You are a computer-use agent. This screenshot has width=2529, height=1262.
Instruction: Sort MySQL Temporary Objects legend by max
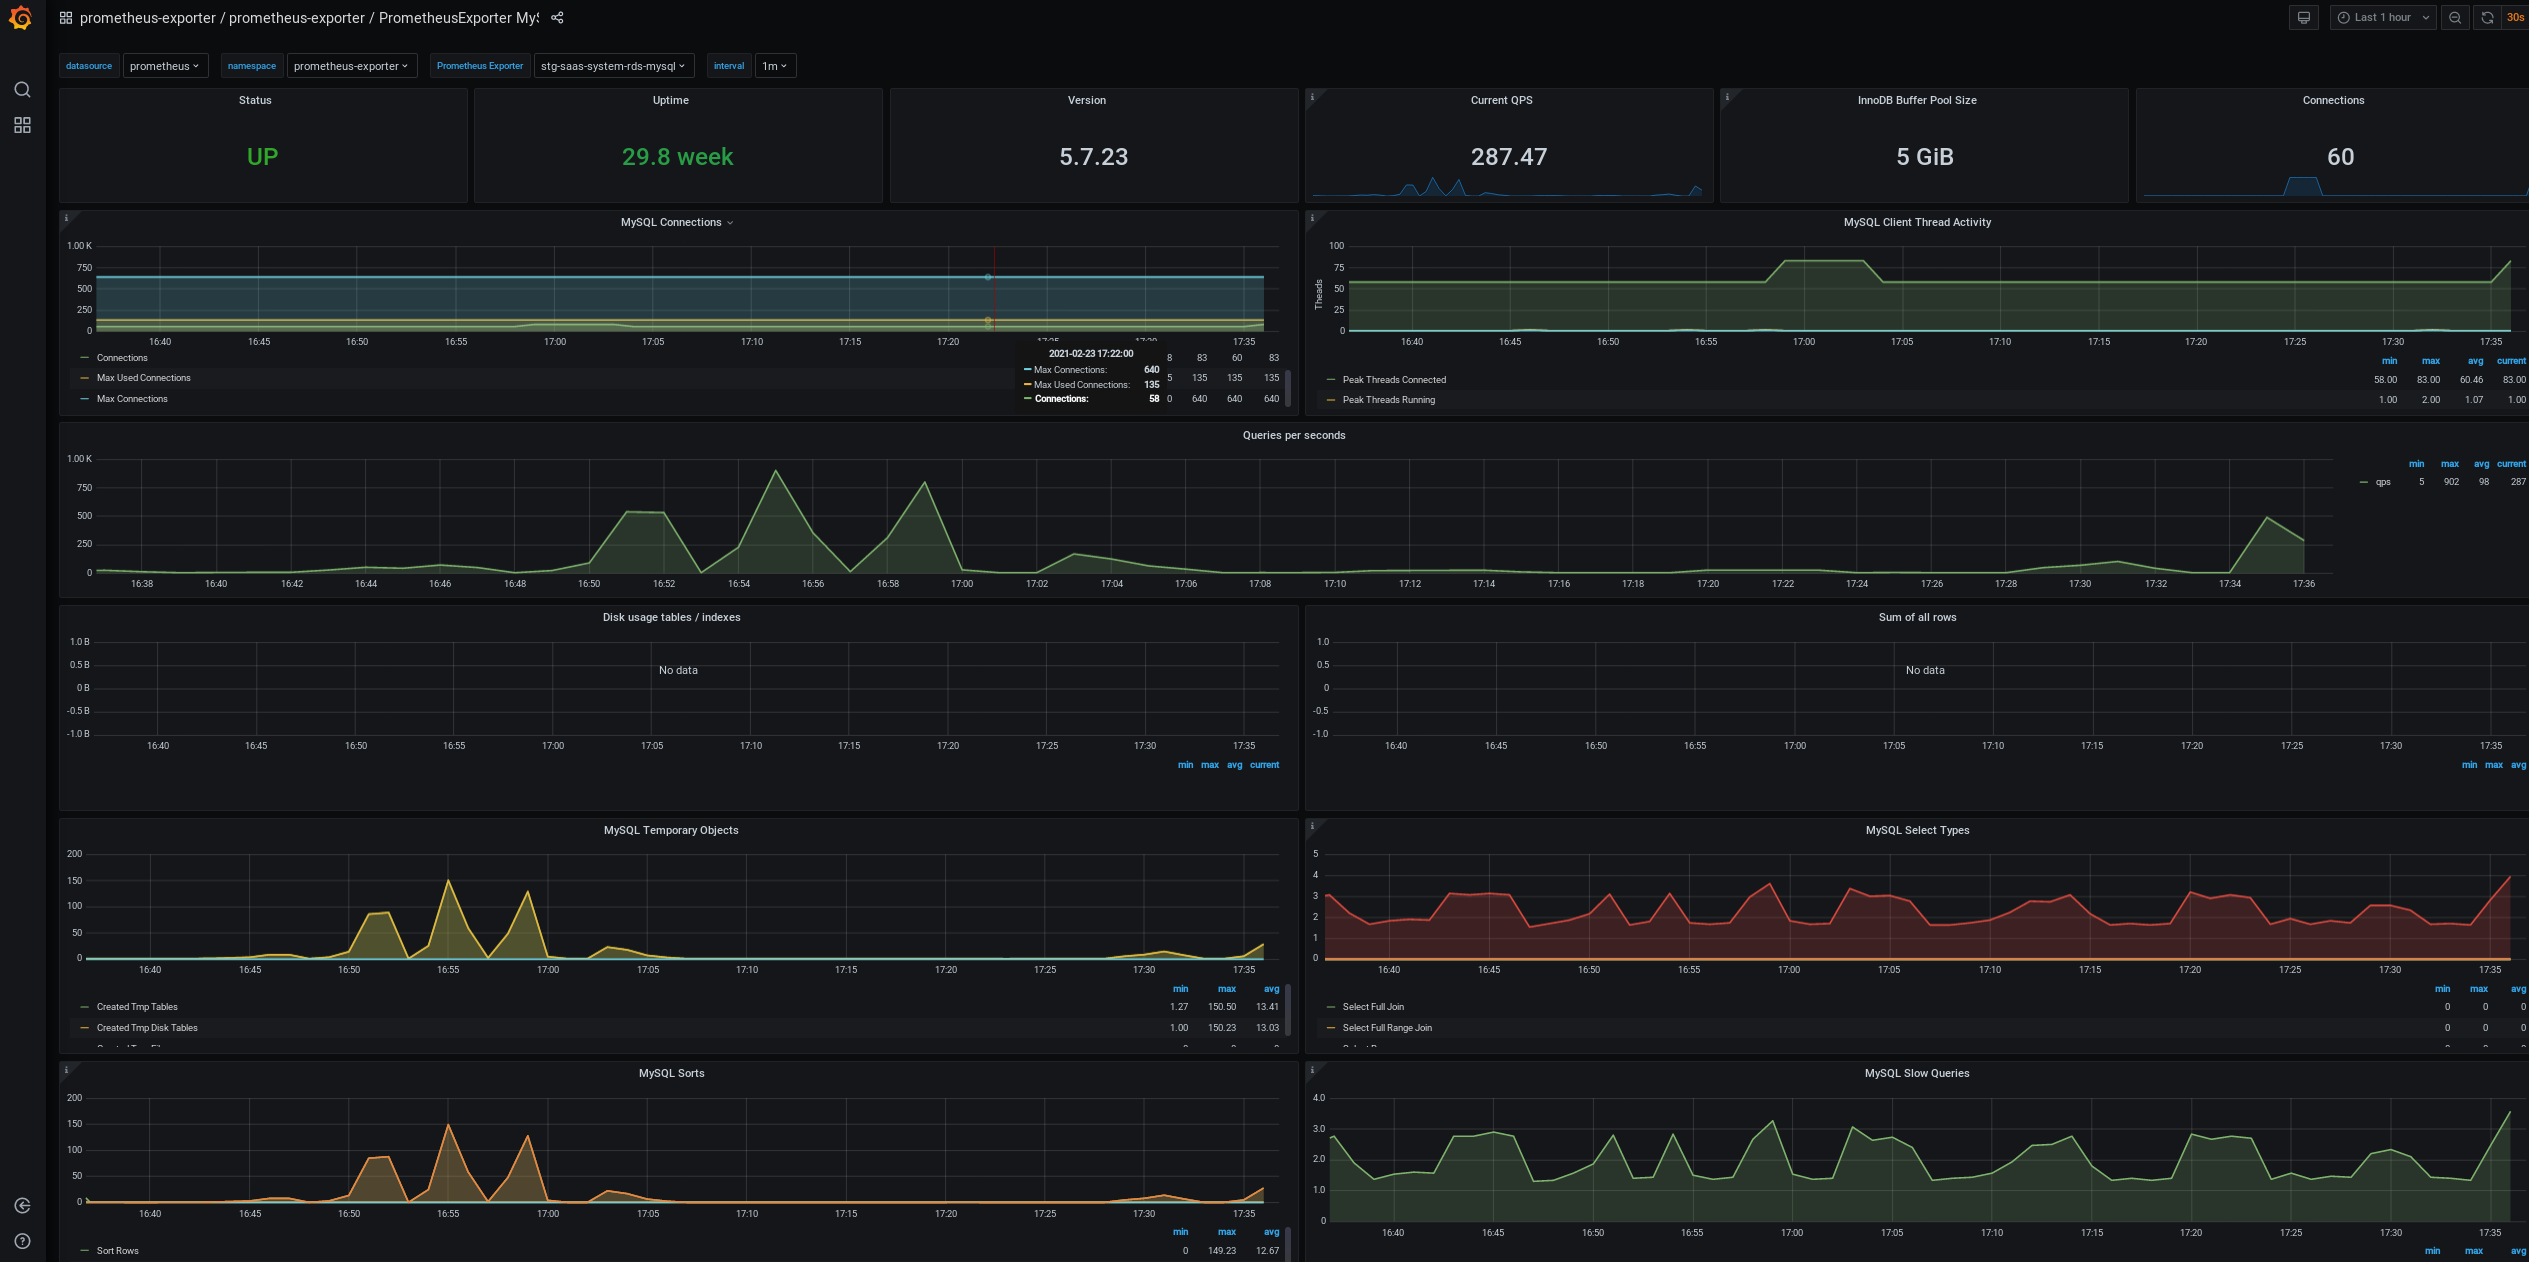coord(1226,989)
